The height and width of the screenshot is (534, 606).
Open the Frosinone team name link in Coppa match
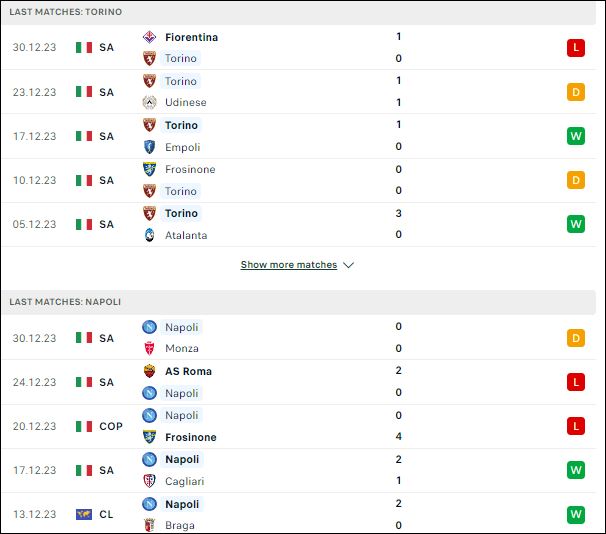[191, 437]
